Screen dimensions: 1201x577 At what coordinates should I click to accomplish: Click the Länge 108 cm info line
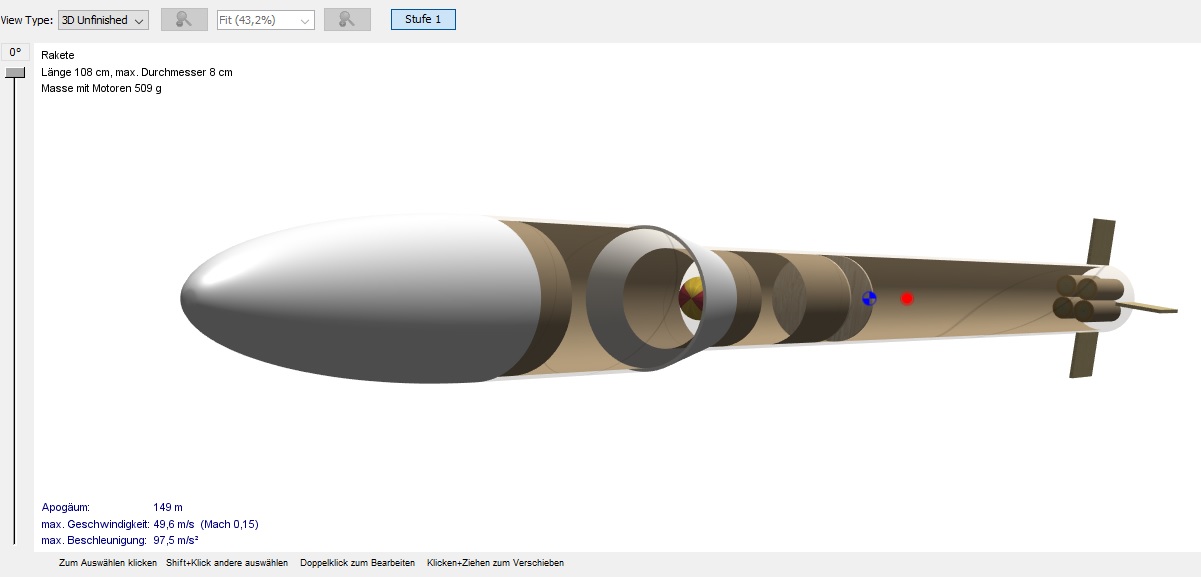(137, 72)
